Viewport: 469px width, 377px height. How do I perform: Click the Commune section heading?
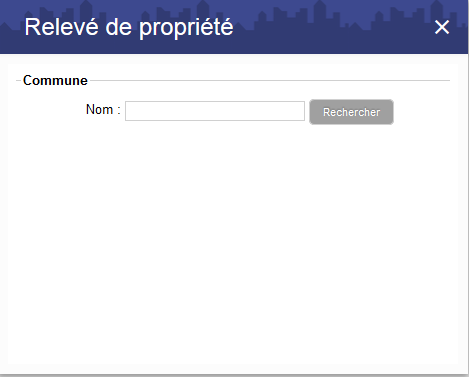pos(55,80)
